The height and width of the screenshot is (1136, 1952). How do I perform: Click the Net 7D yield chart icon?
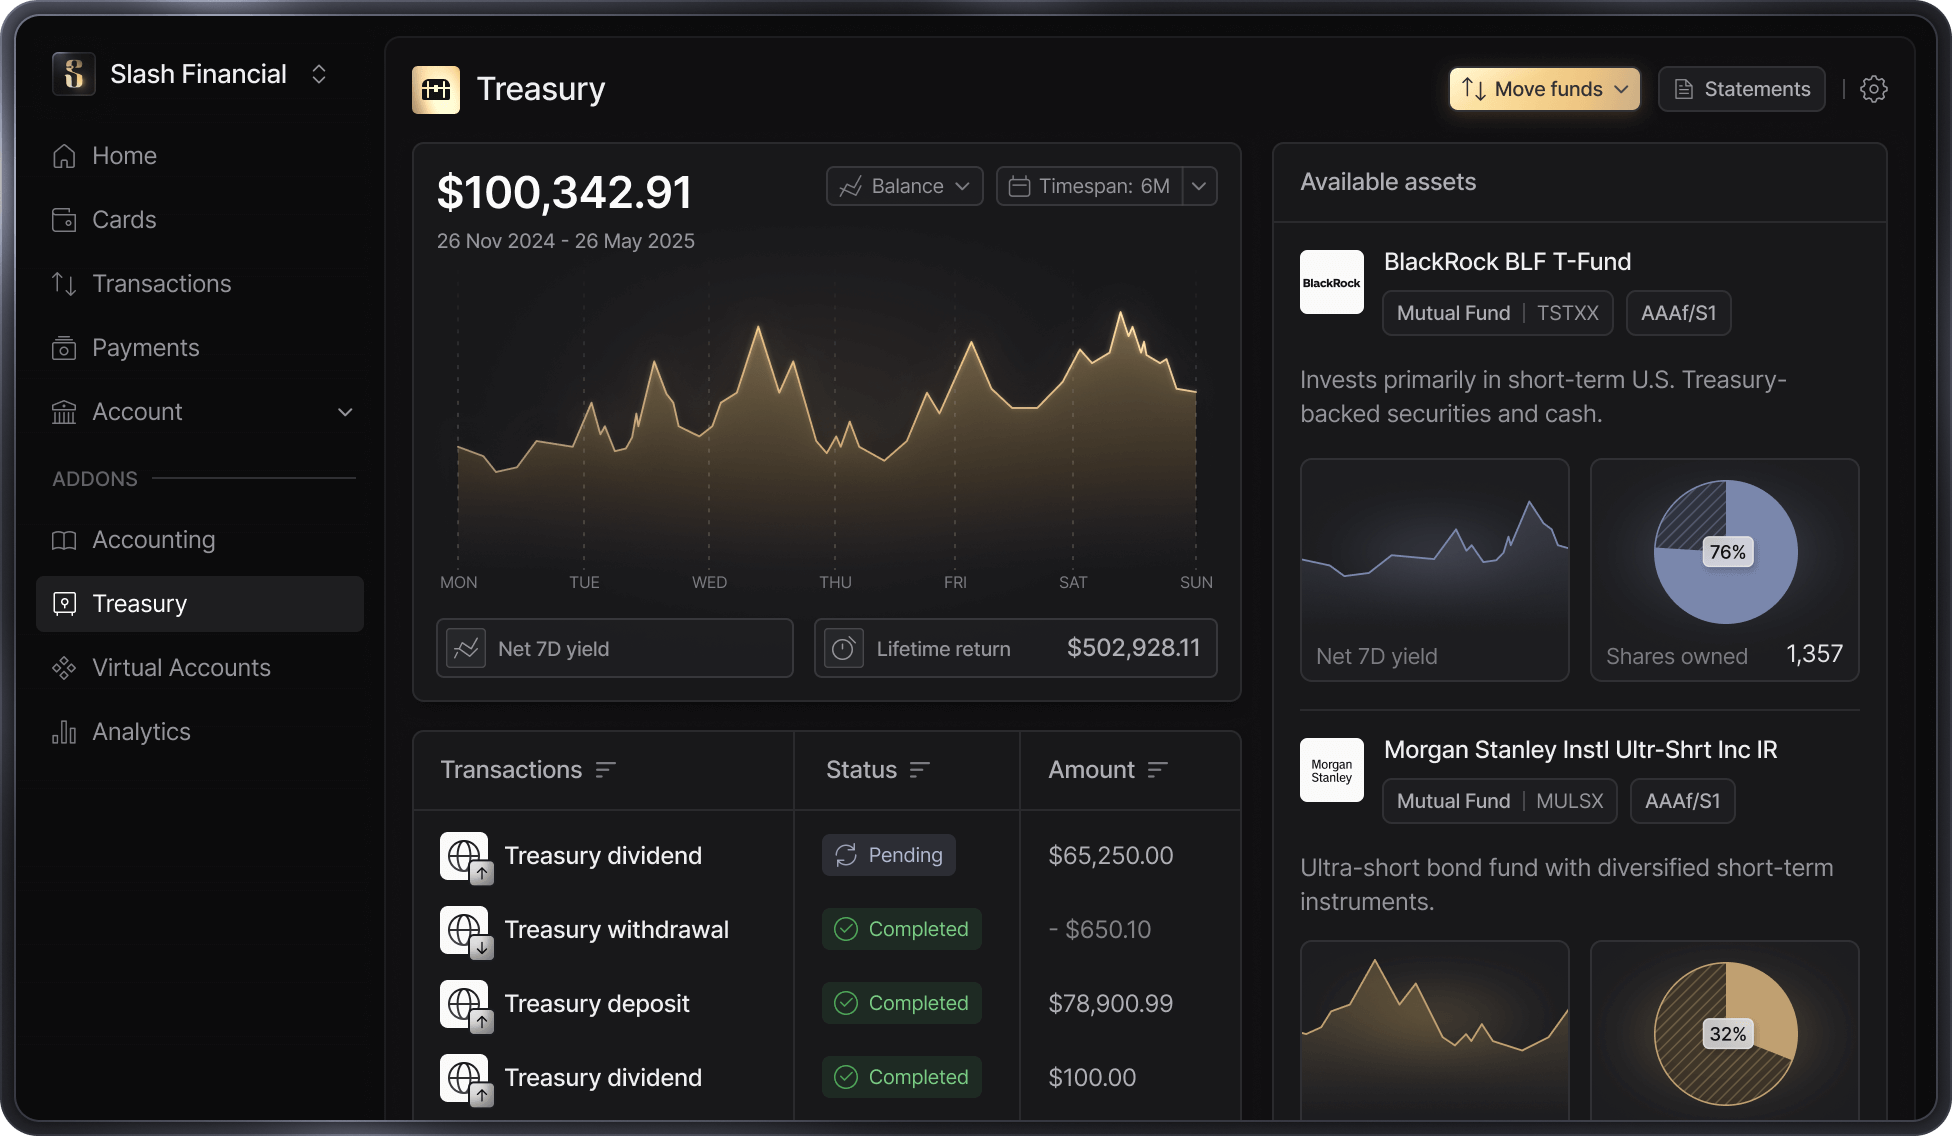pyautogui.click(x=466, y=649)
